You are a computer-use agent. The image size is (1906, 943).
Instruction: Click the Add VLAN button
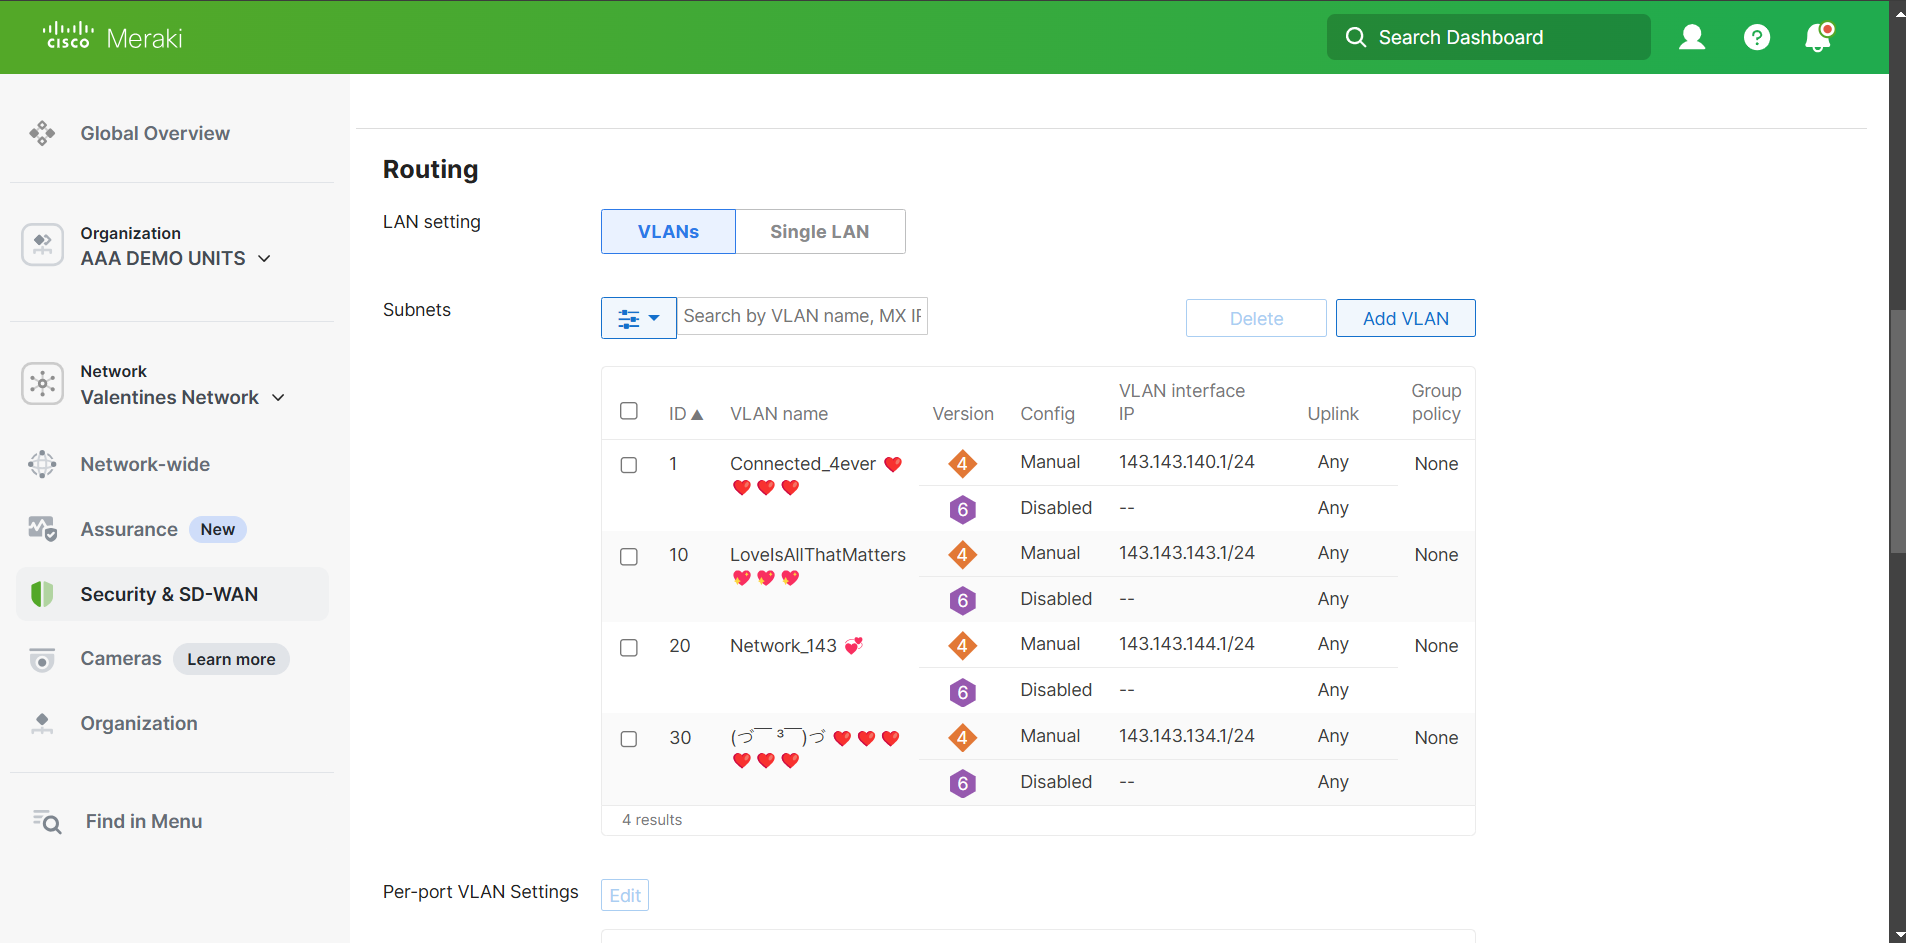(x=1404, y=317)
